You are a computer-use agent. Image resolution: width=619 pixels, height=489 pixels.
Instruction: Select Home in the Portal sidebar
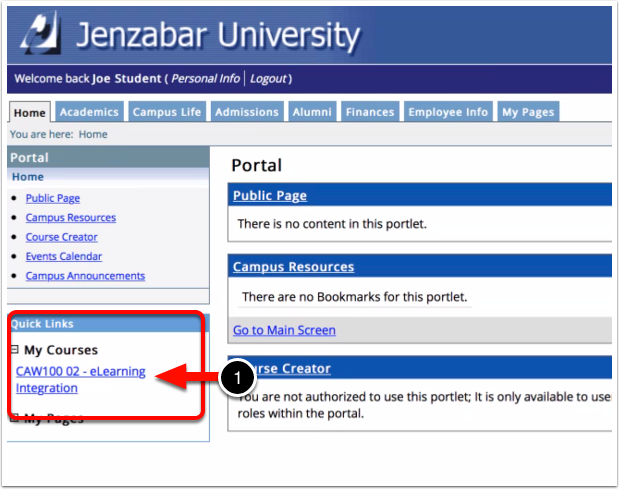tap(28, 177)
